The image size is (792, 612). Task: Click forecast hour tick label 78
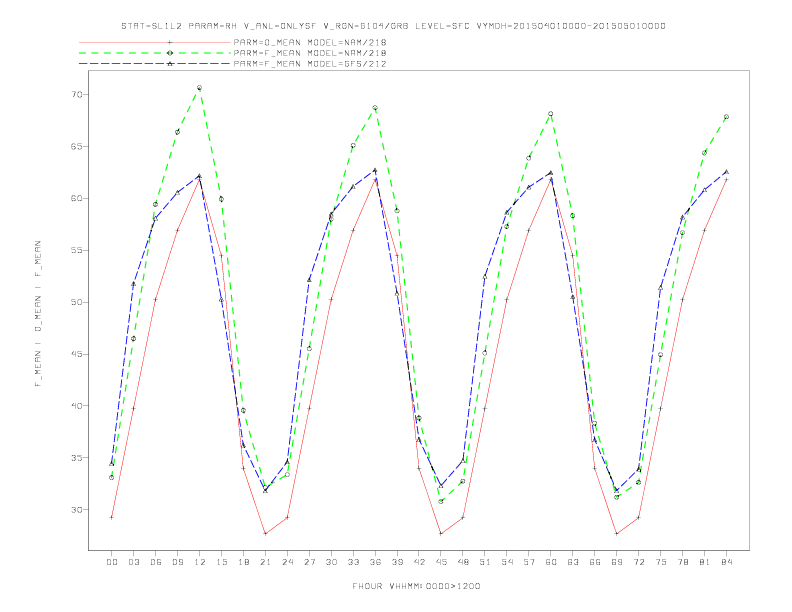pos(683,562)
